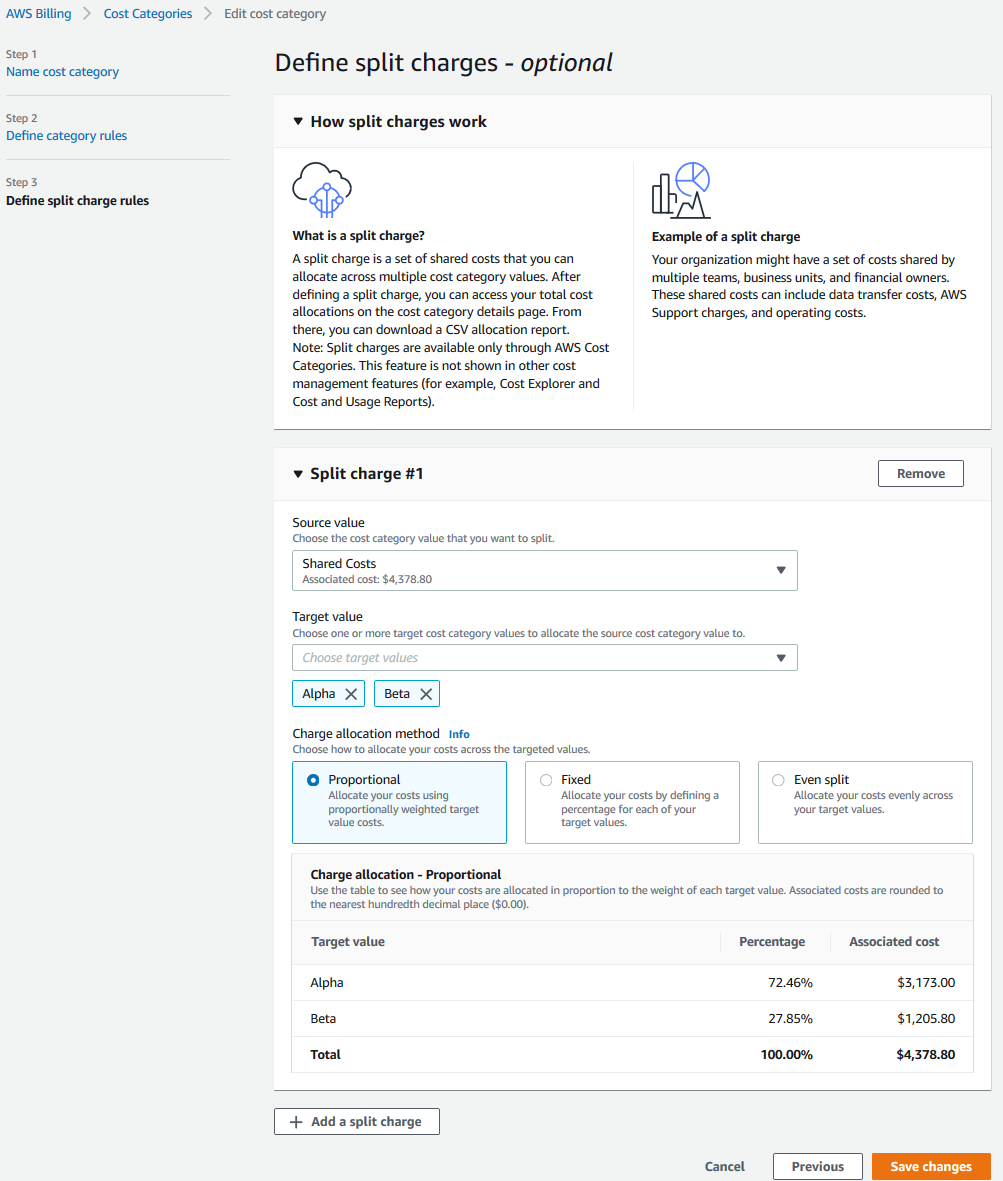This screenshot has width=1003, height=1181.
Task: Select the Even split allocation method
Action: 776,780
